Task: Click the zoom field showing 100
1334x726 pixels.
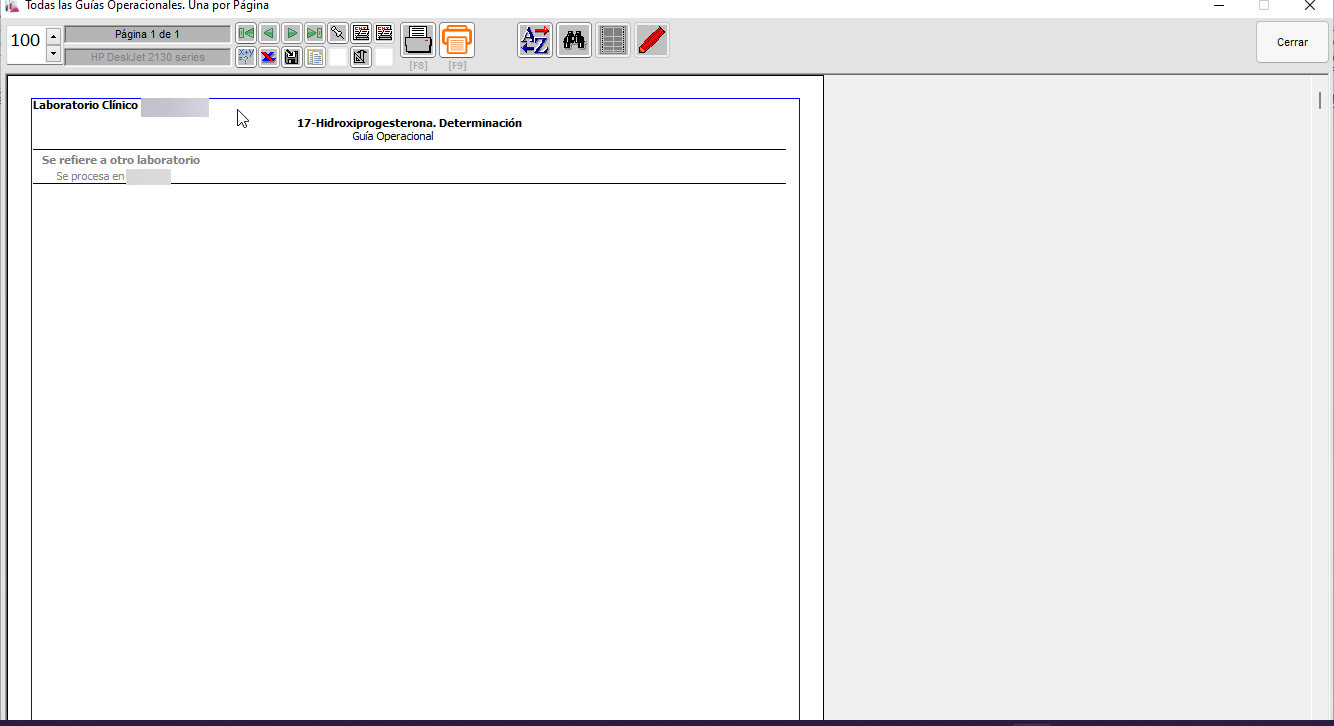Action: pos(25,42)
